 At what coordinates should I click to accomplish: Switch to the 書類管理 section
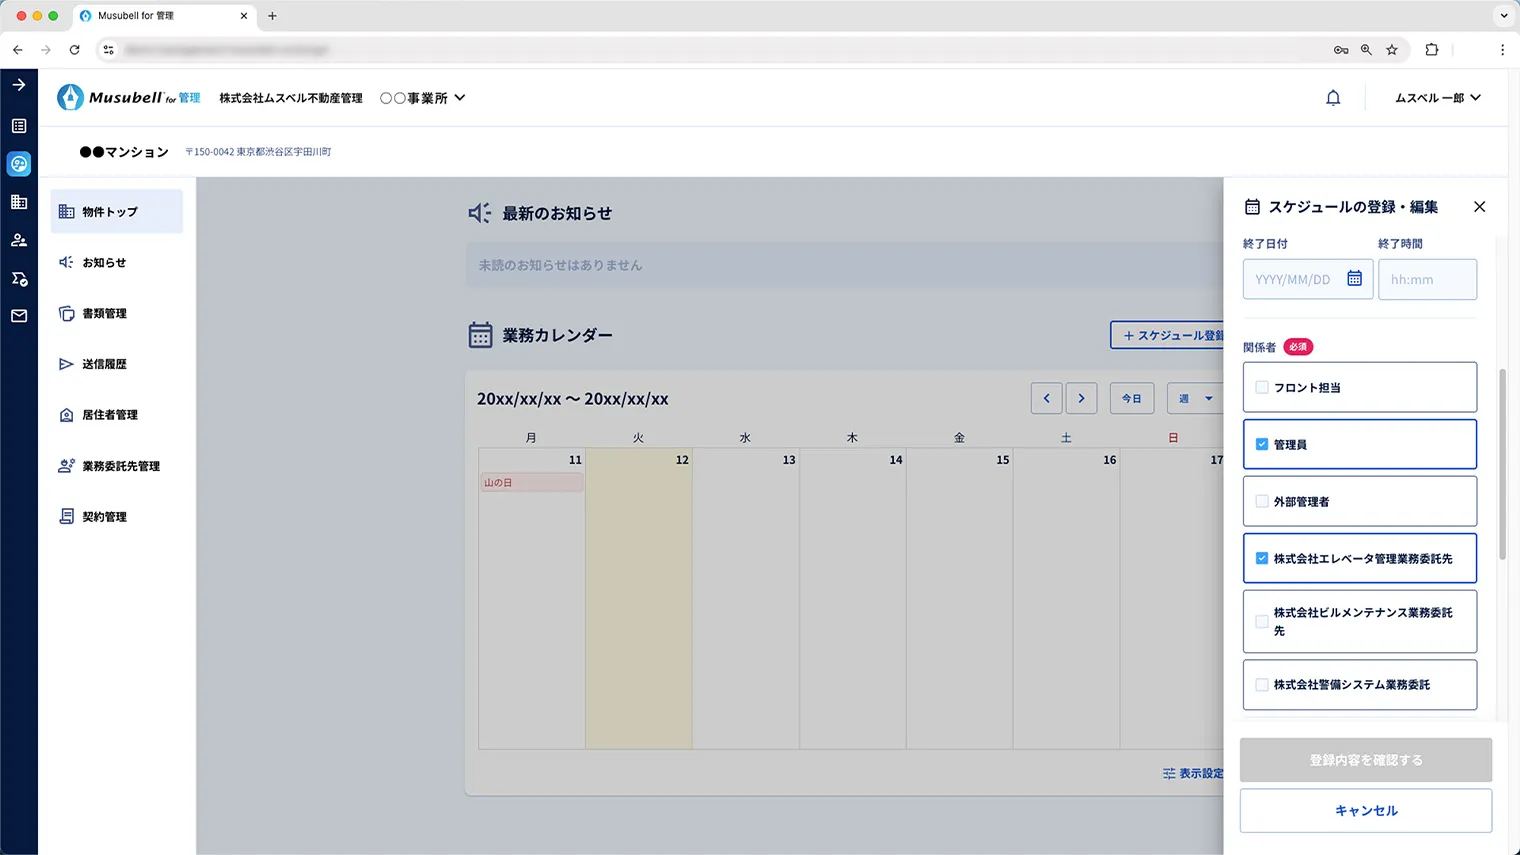pyautogui.click(x=105, y=313)
